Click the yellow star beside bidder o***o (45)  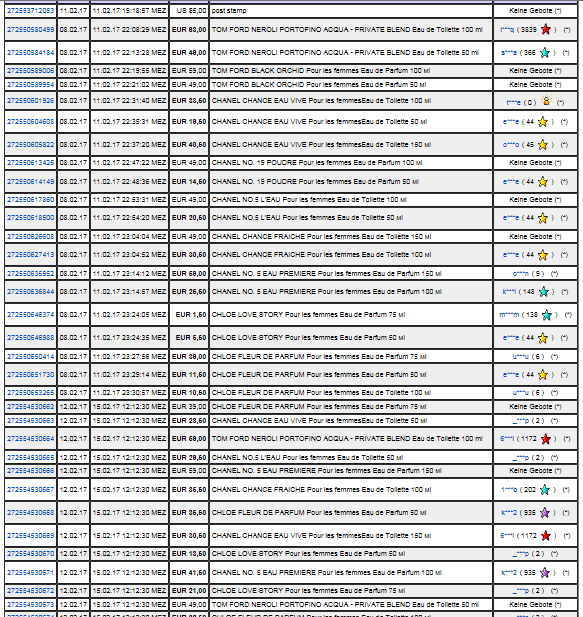(x=543, y=145)
